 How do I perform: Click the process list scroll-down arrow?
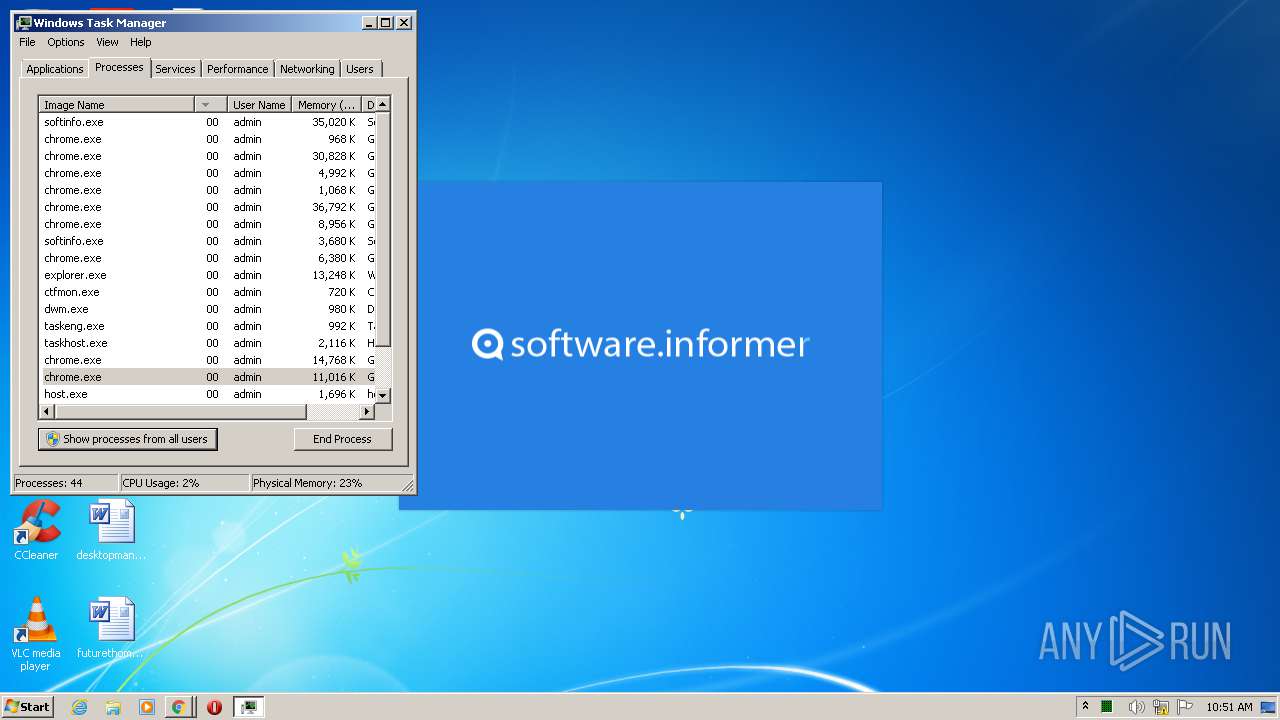(x=383, y=396)
